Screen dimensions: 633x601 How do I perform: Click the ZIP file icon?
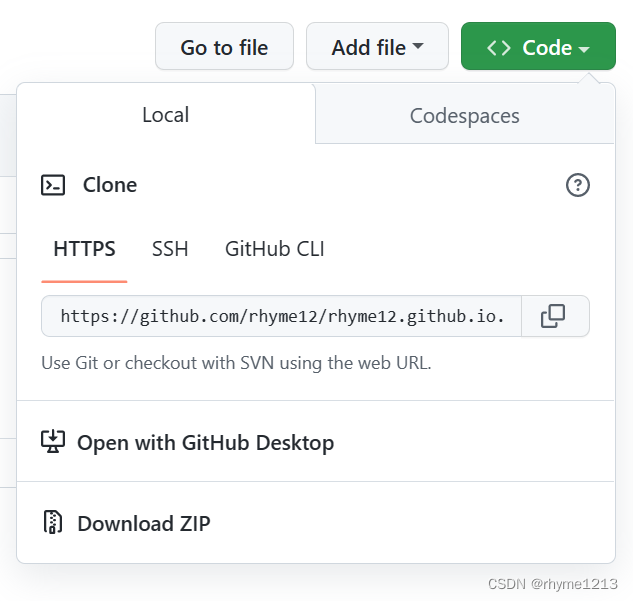[x=53, y=522]
